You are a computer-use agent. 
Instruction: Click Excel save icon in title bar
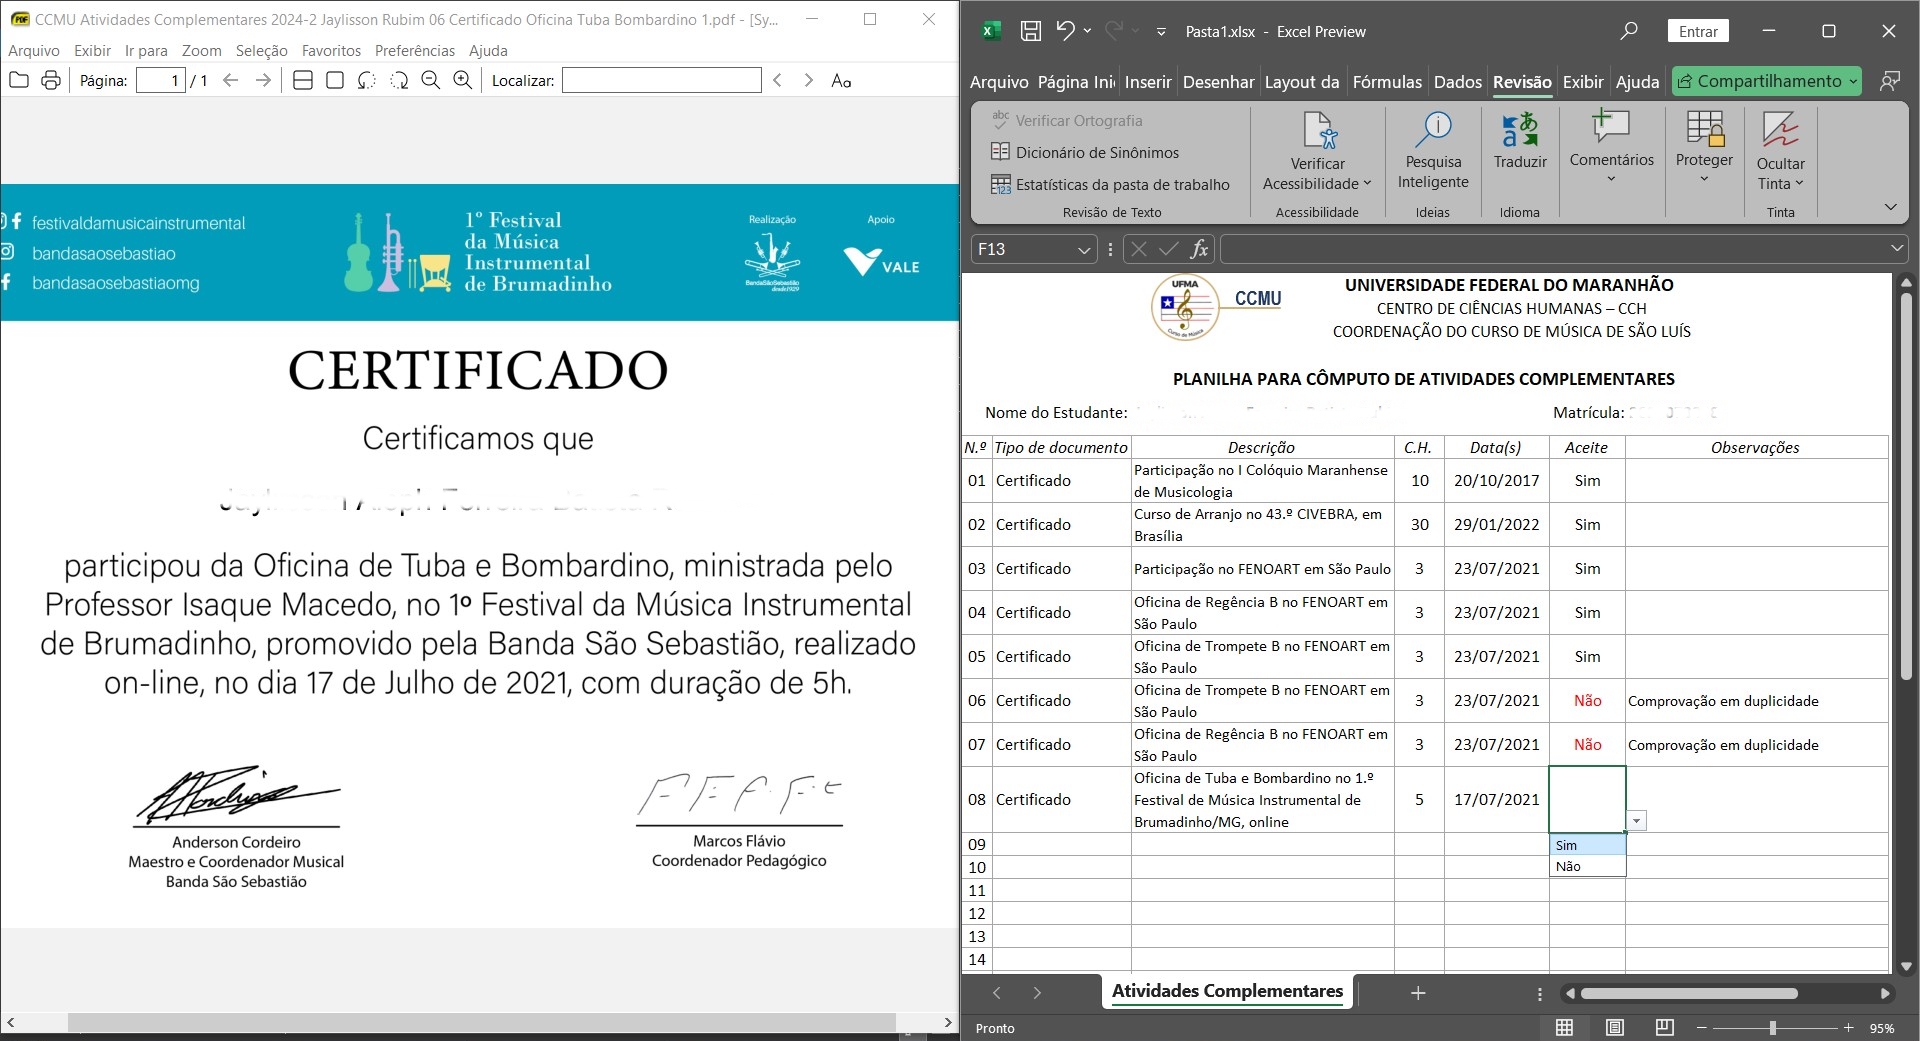coord(1031,31)
